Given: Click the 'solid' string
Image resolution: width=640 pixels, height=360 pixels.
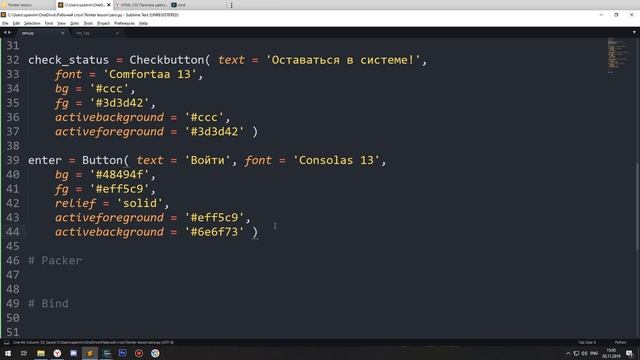Looking at the screenshot, I should pyautogui.click(x=139, y=203).
